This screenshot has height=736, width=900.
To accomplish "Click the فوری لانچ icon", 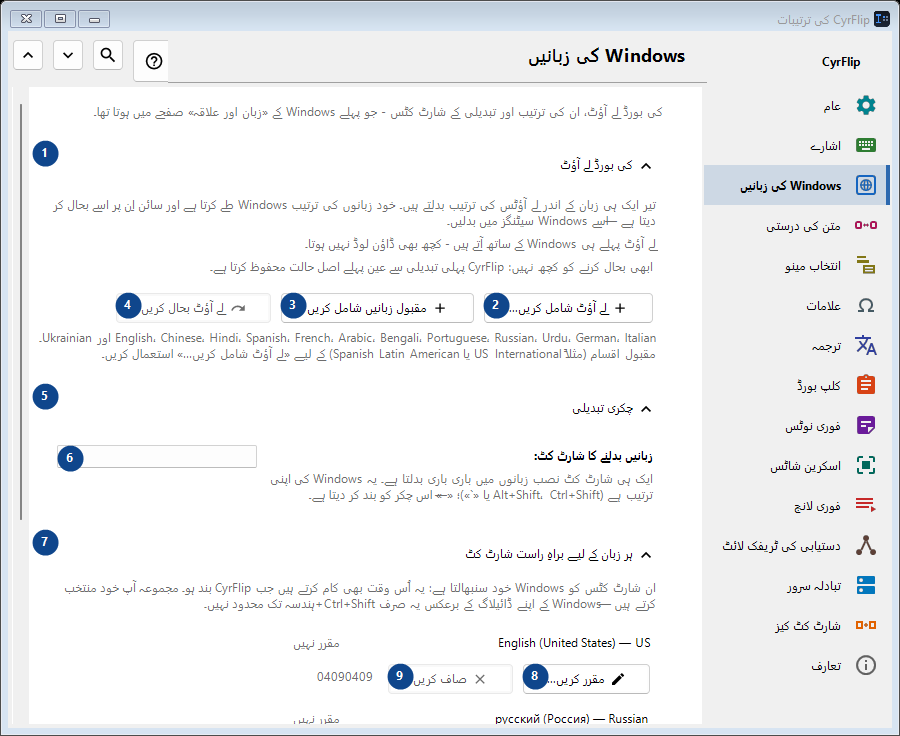I will coord(866,505).
